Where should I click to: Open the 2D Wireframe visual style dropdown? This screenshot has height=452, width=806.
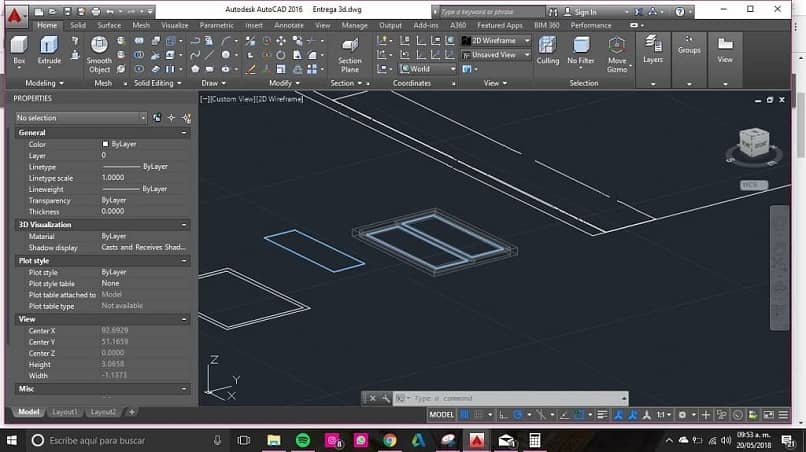[496, 41]
